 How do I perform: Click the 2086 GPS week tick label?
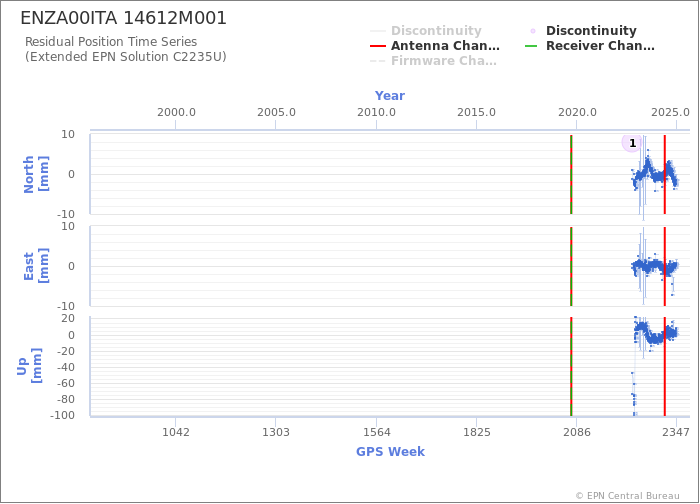coord(577,433)
